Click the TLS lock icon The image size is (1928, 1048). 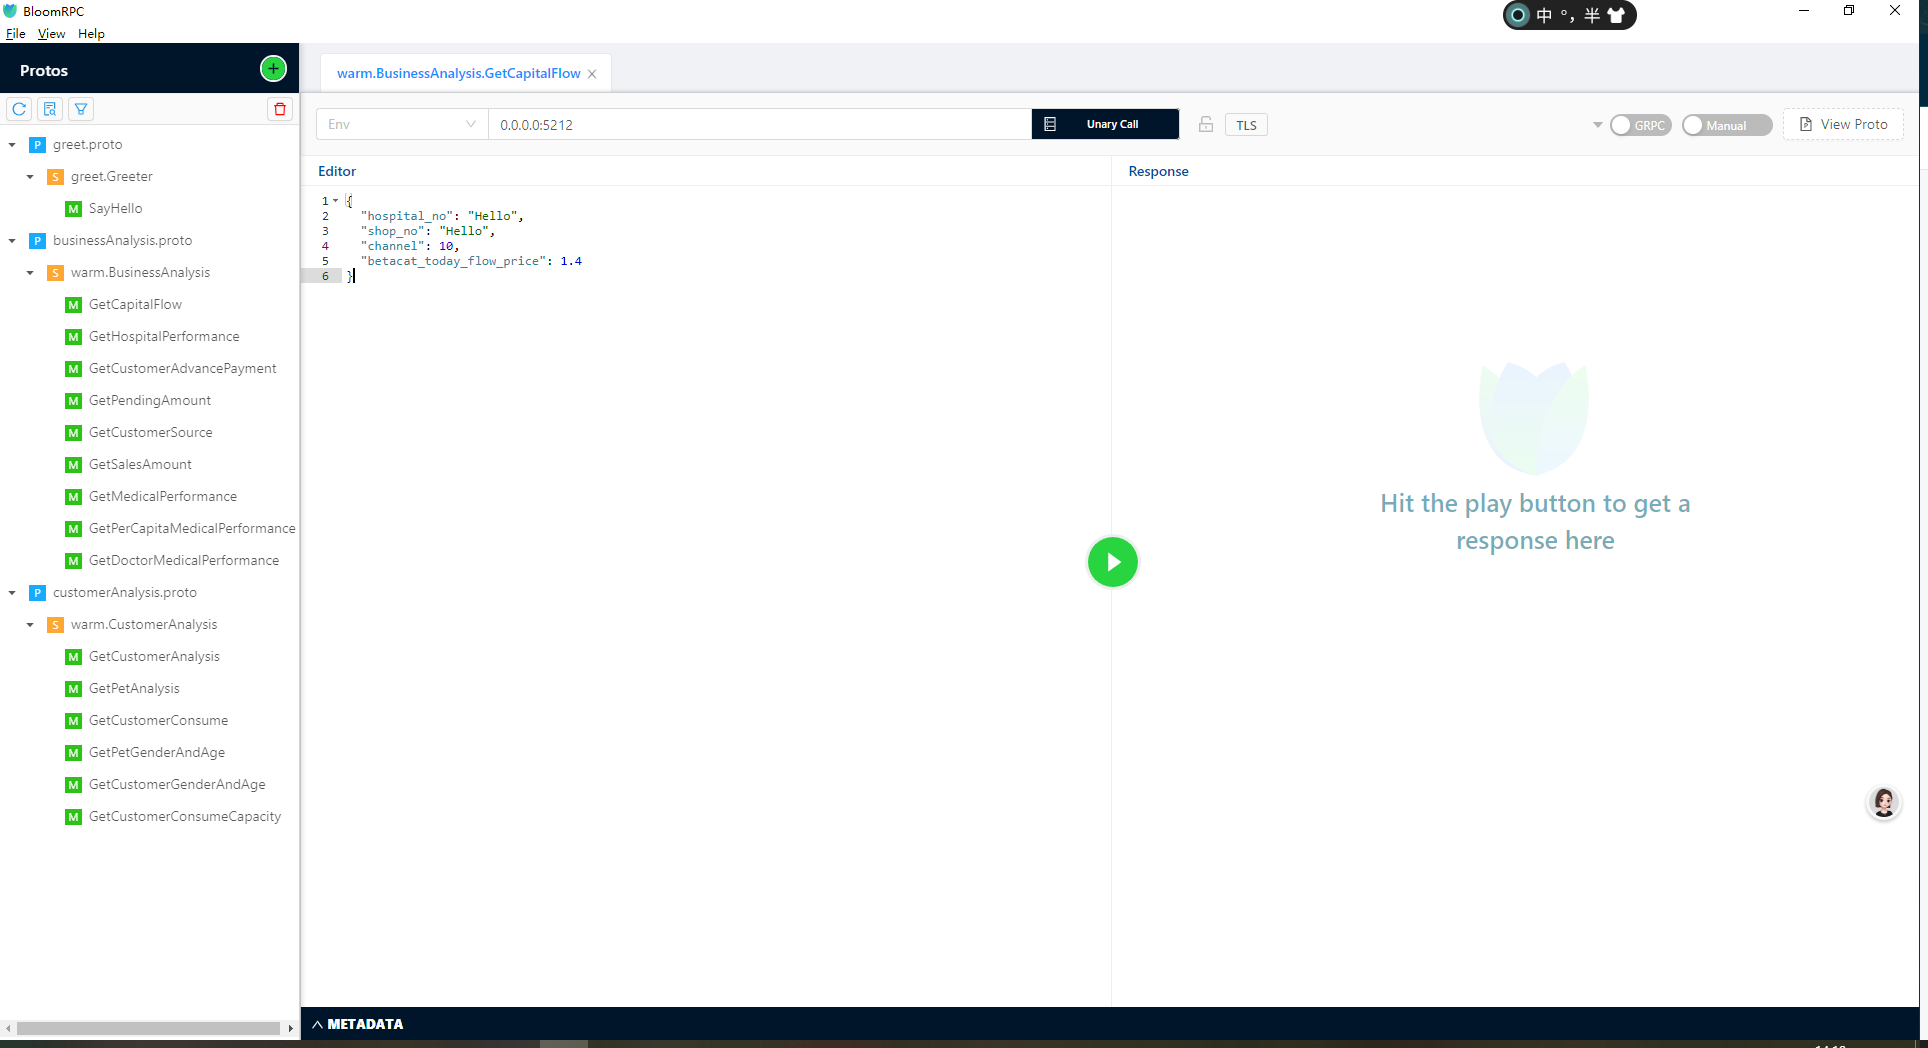click(x=1206, y=124)
